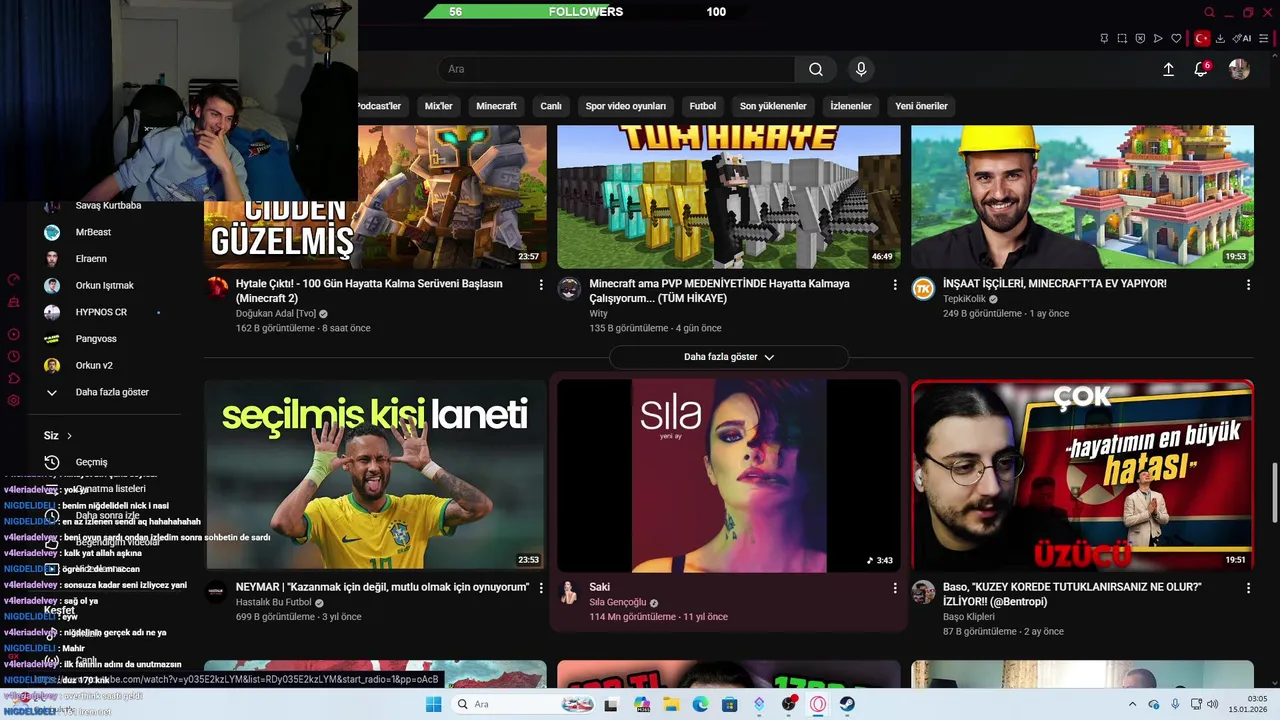Open the Windows Start button
This screenshot has height=720, width=1280.
click(x=433, y=704)
